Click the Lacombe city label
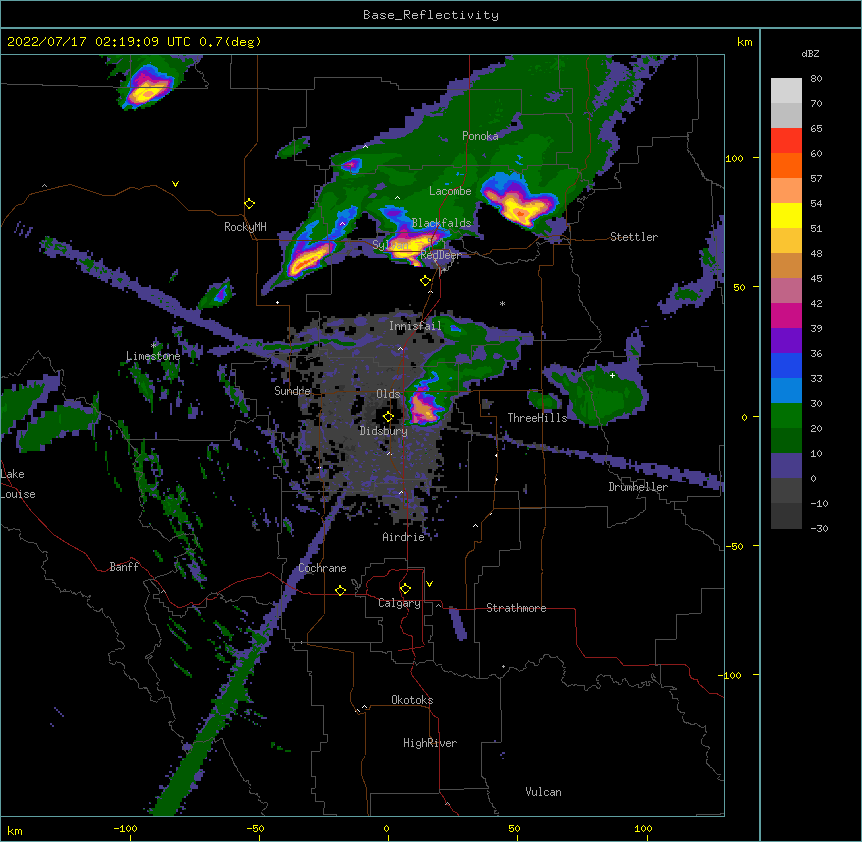Screen dimensions: 862x842 pyautogui.click(x=450, y=191)
